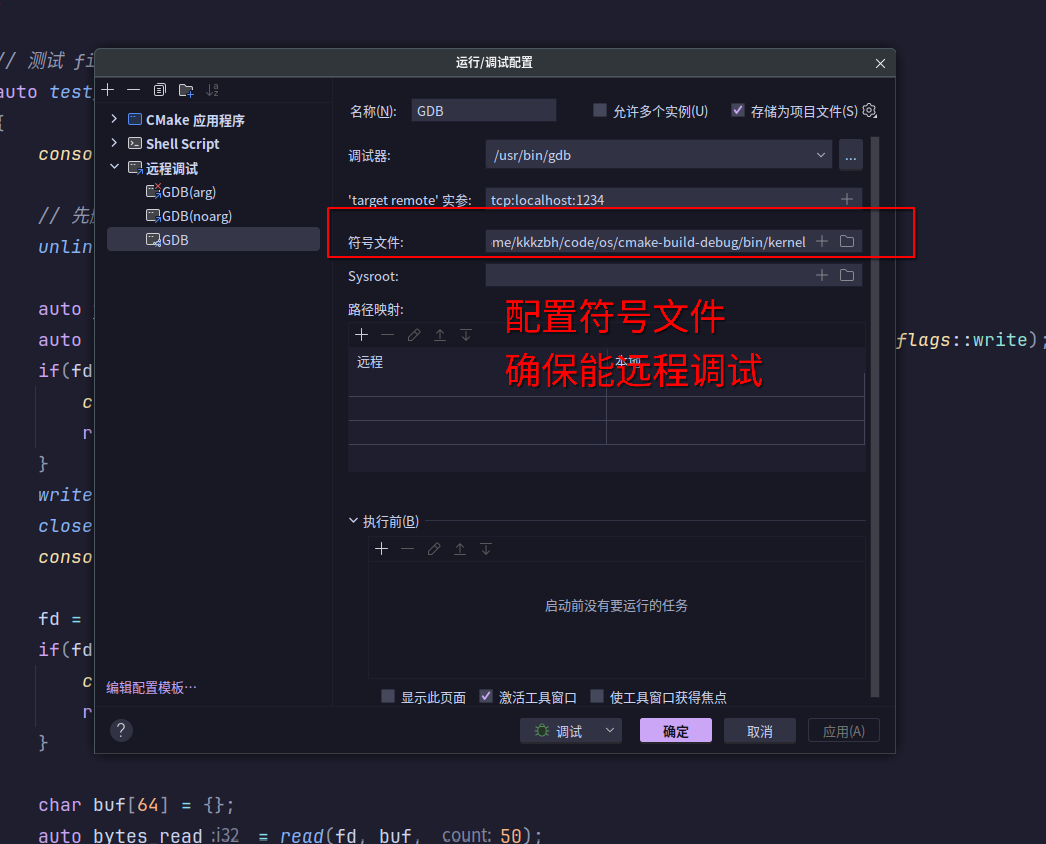
Task: Expand the CMake 应用程序 tree node
Action: pyautogui.click(x=114, y=119)
